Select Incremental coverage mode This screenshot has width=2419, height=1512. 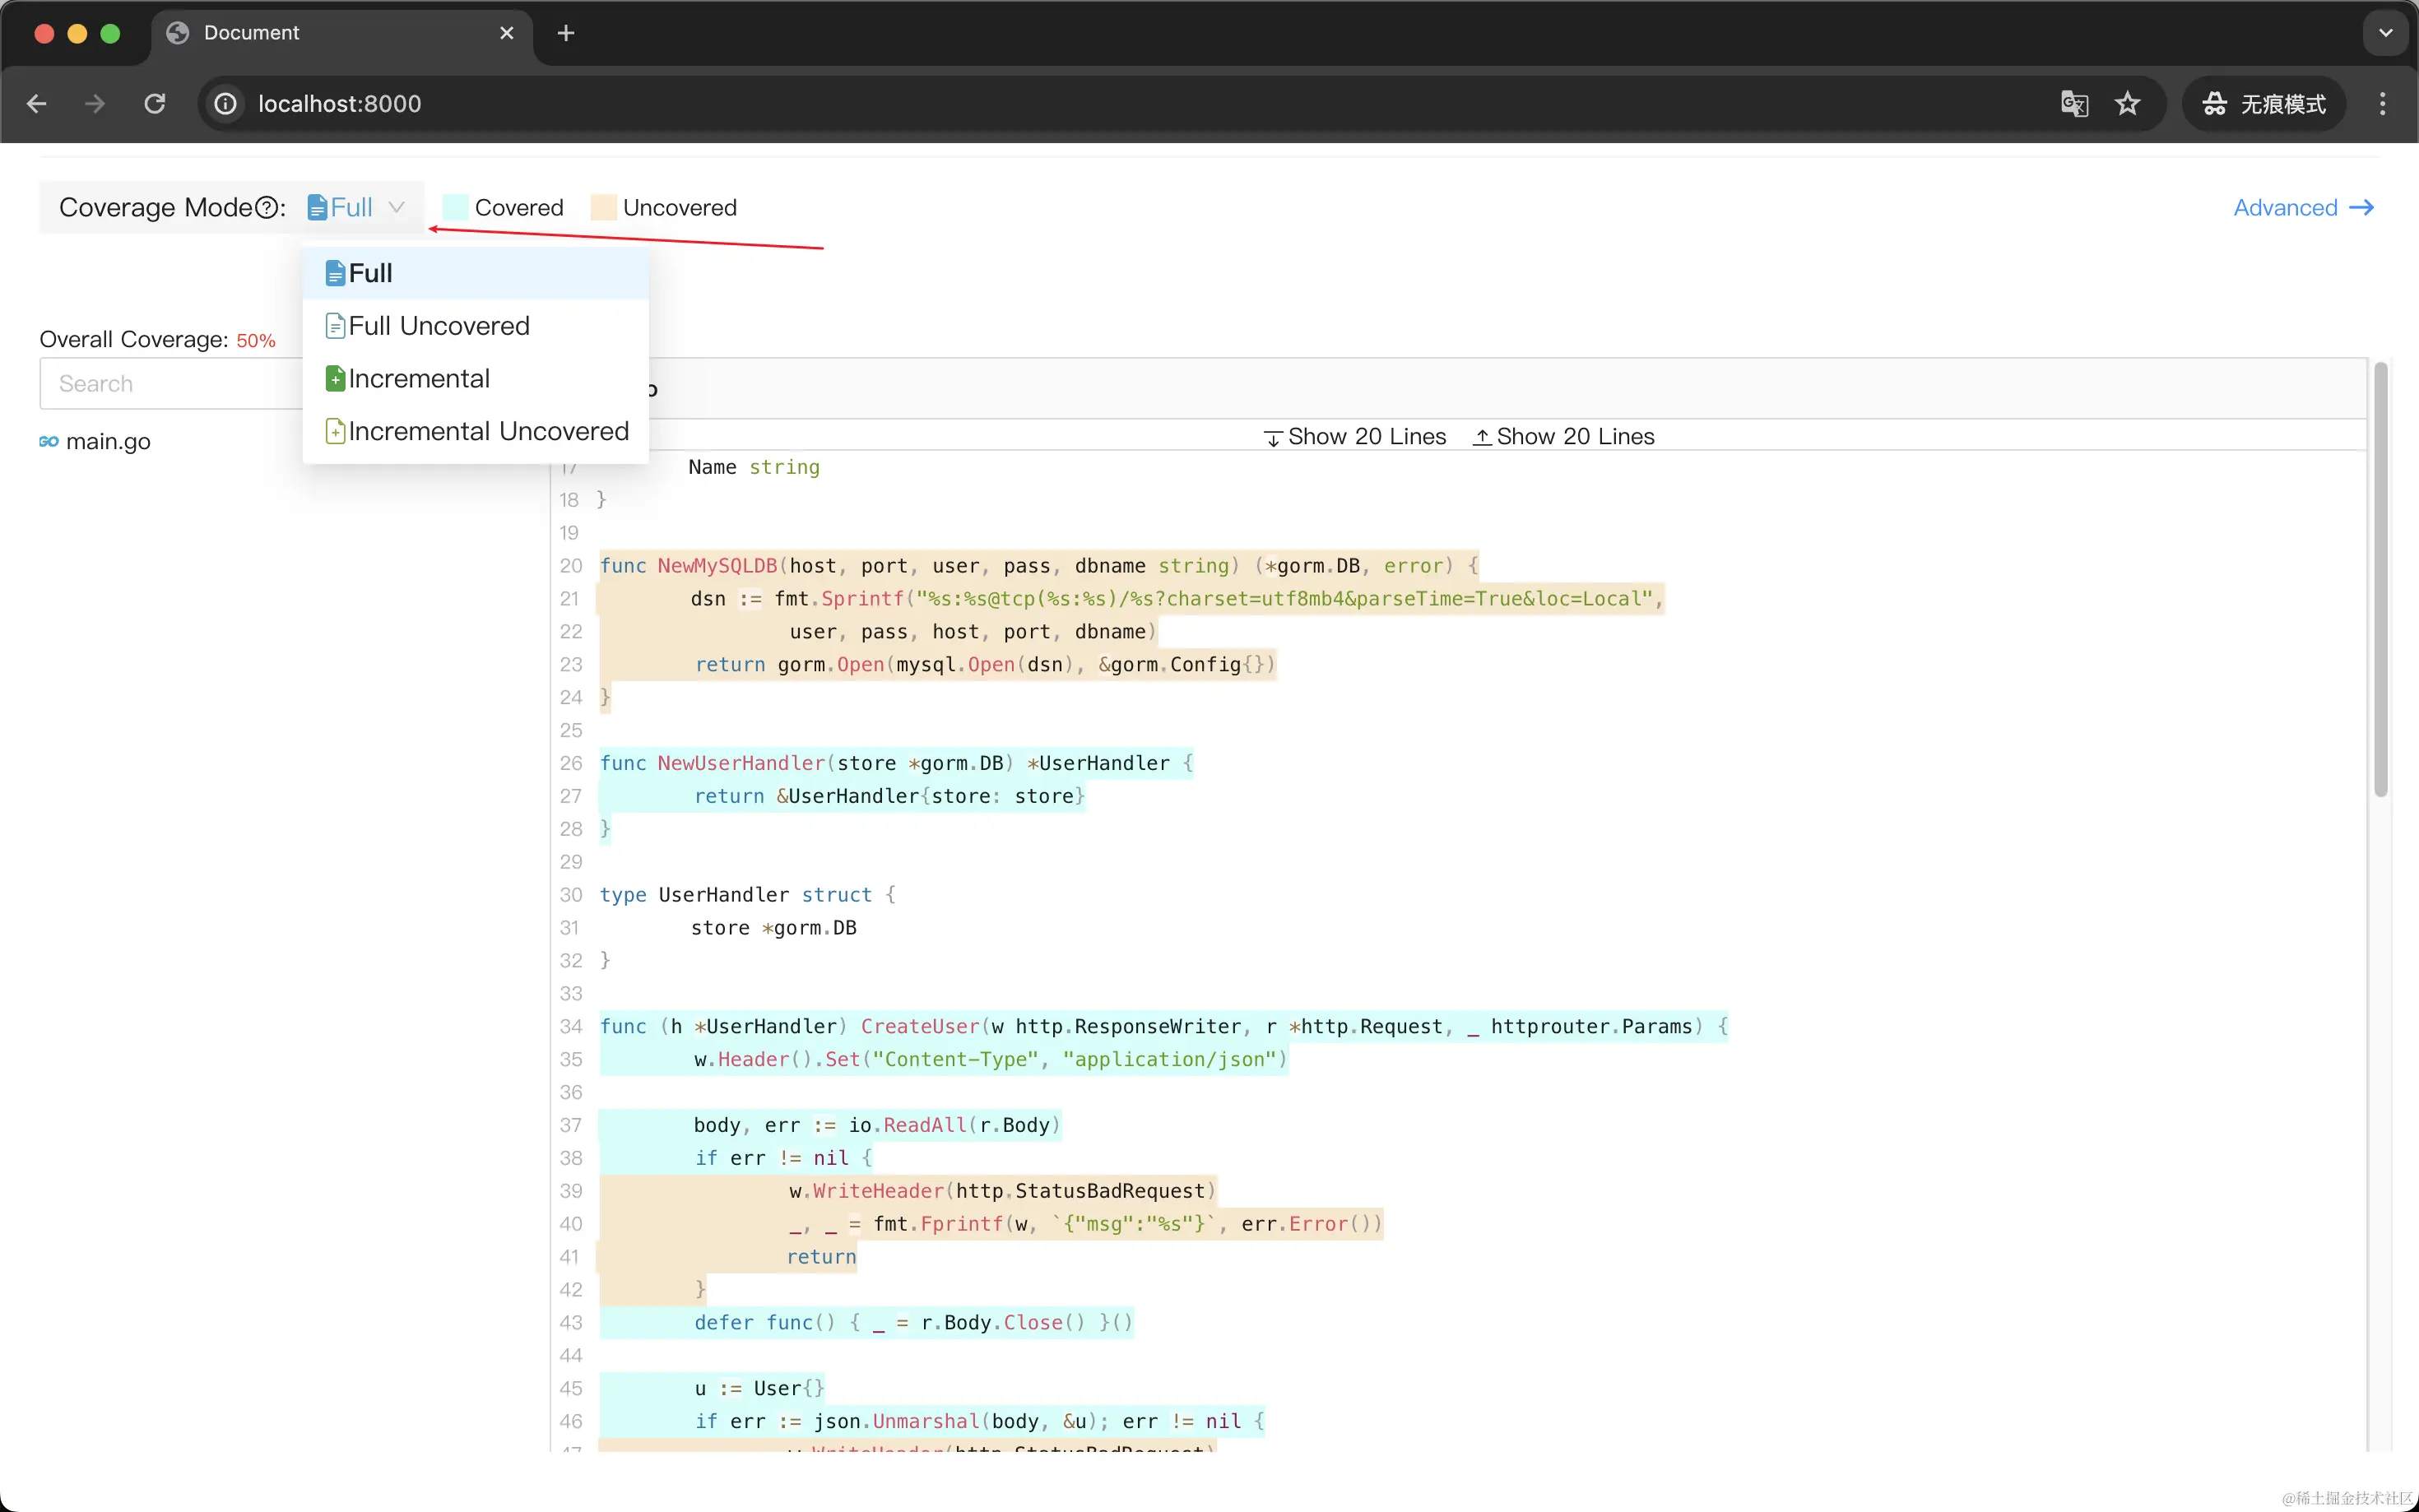418,379
